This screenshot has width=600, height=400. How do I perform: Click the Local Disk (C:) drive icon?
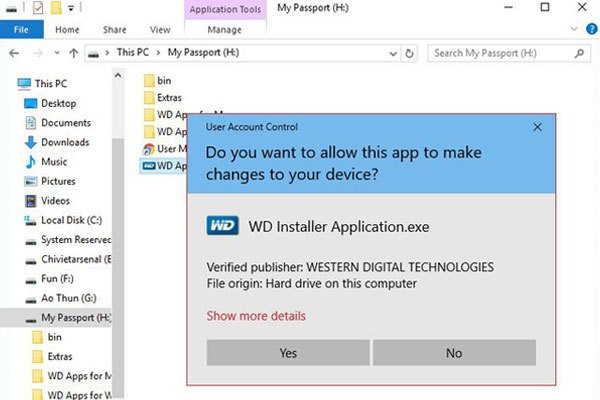pos(30,220)
